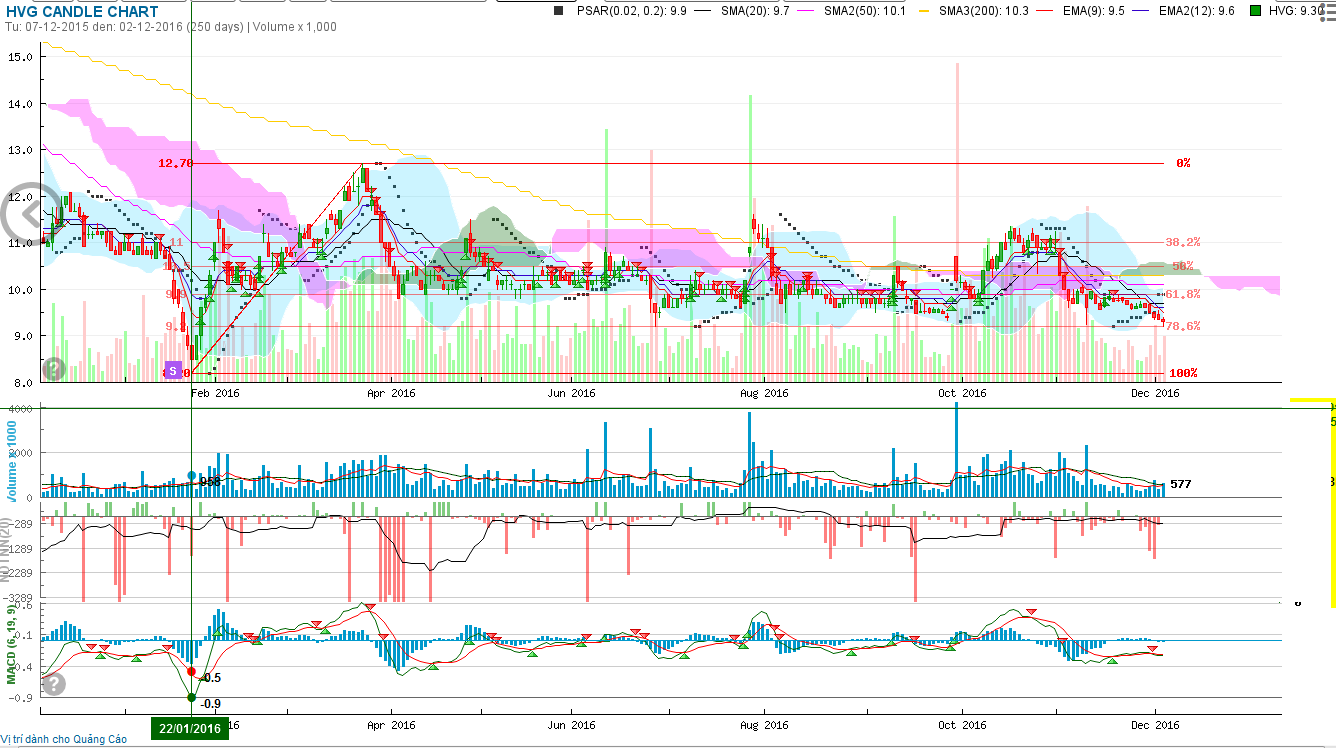Click the Oct 2016 label on the candle chart axis
Image resolution: width=1336 pixels, height=748 pixels.
click(x=962, y=393)
